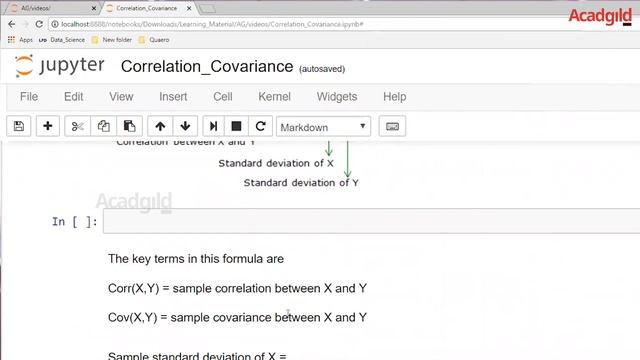
Task: Open a new browser tab
Action: 207,9
